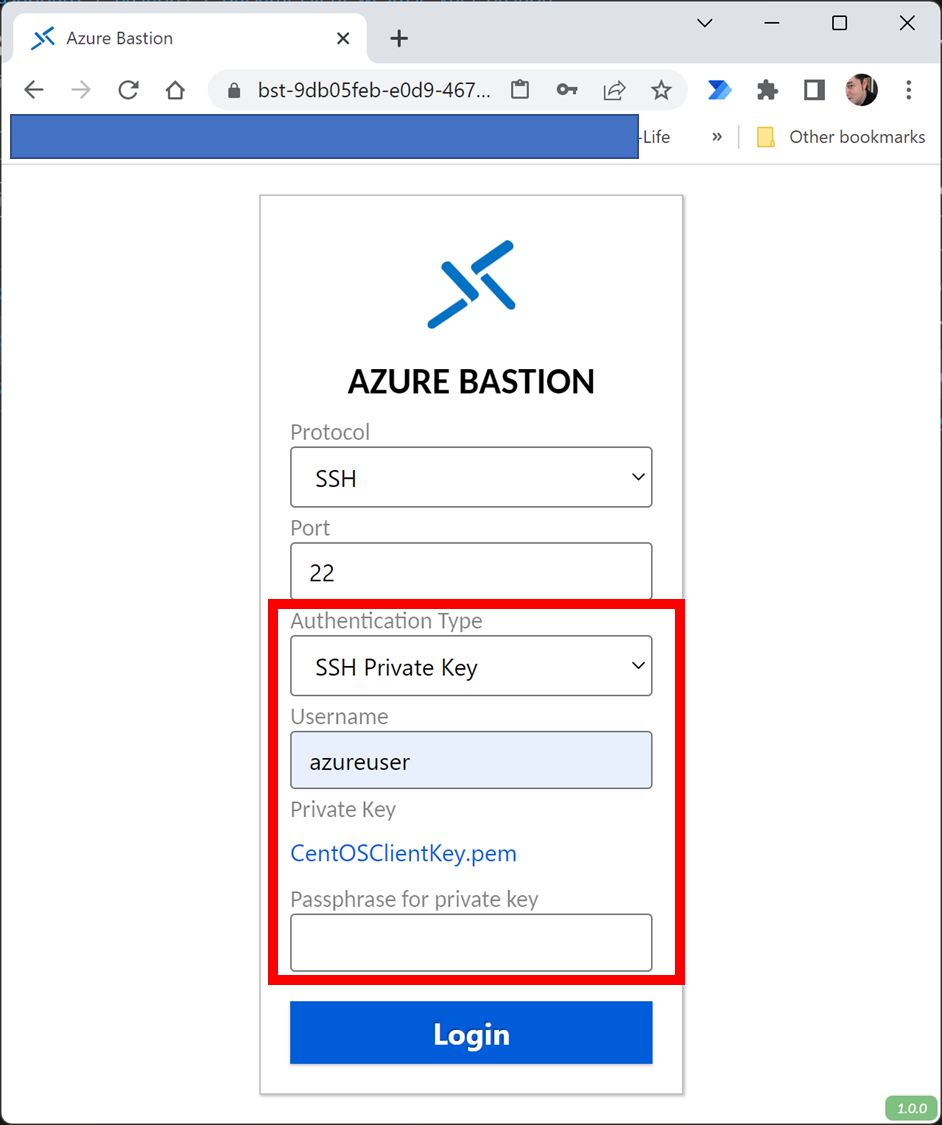Select the Azure Bastion tab
Image resolution: width=942 pixels, height=1125 pixels.
pyautogui.click(x=187, y=38)
